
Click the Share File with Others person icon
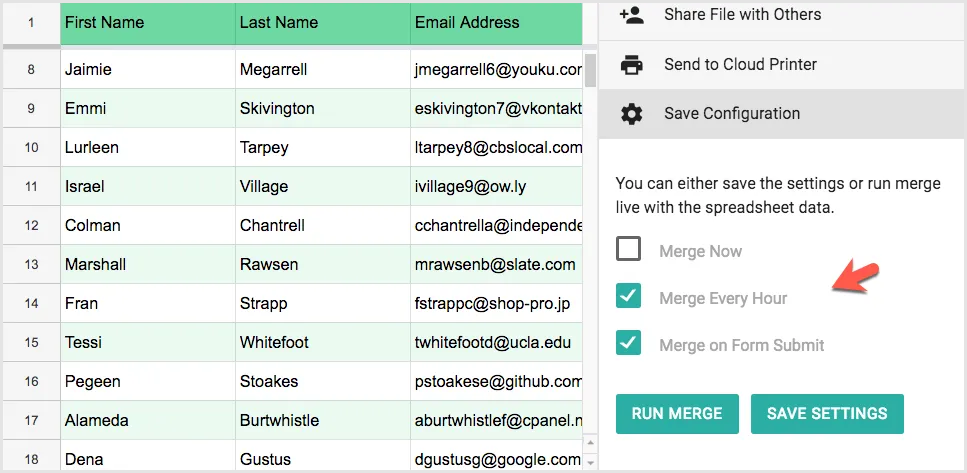click(x=631, y=15)
